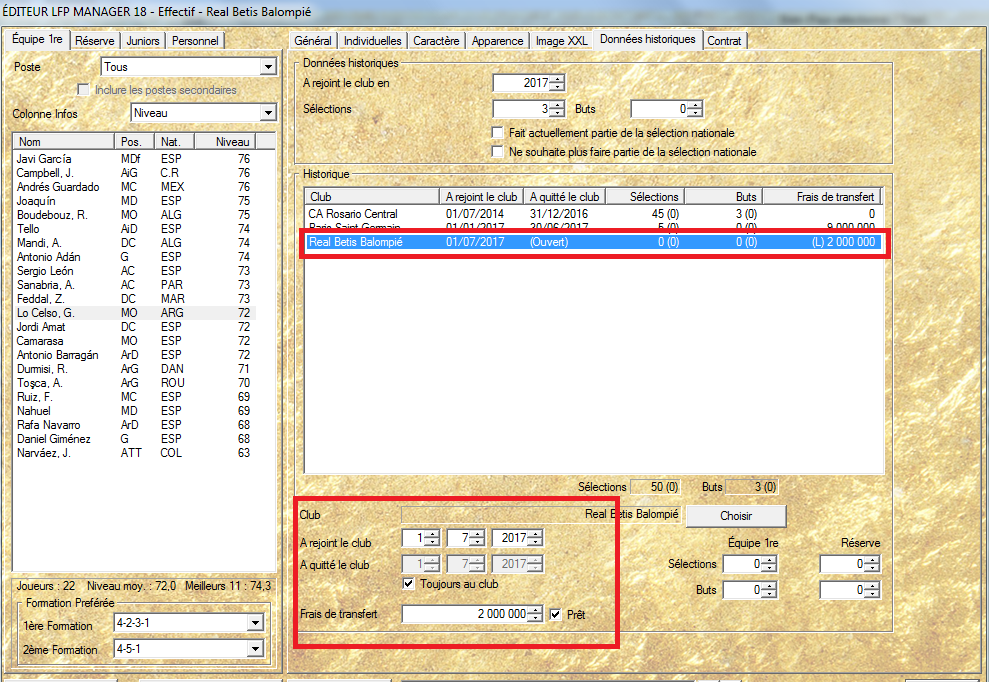The image size is (989, 682).
Task: Select player Durmisi, R.
Action: [135, 369]
